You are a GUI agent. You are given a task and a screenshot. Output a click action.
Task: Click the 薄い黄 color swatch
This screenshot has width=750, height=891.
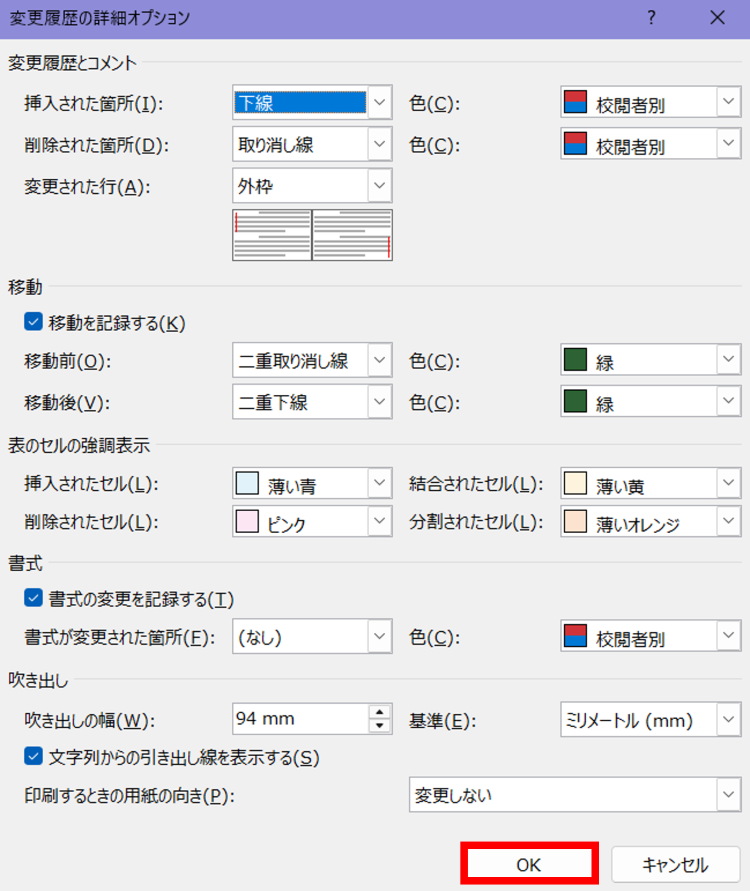pos(576,483)
